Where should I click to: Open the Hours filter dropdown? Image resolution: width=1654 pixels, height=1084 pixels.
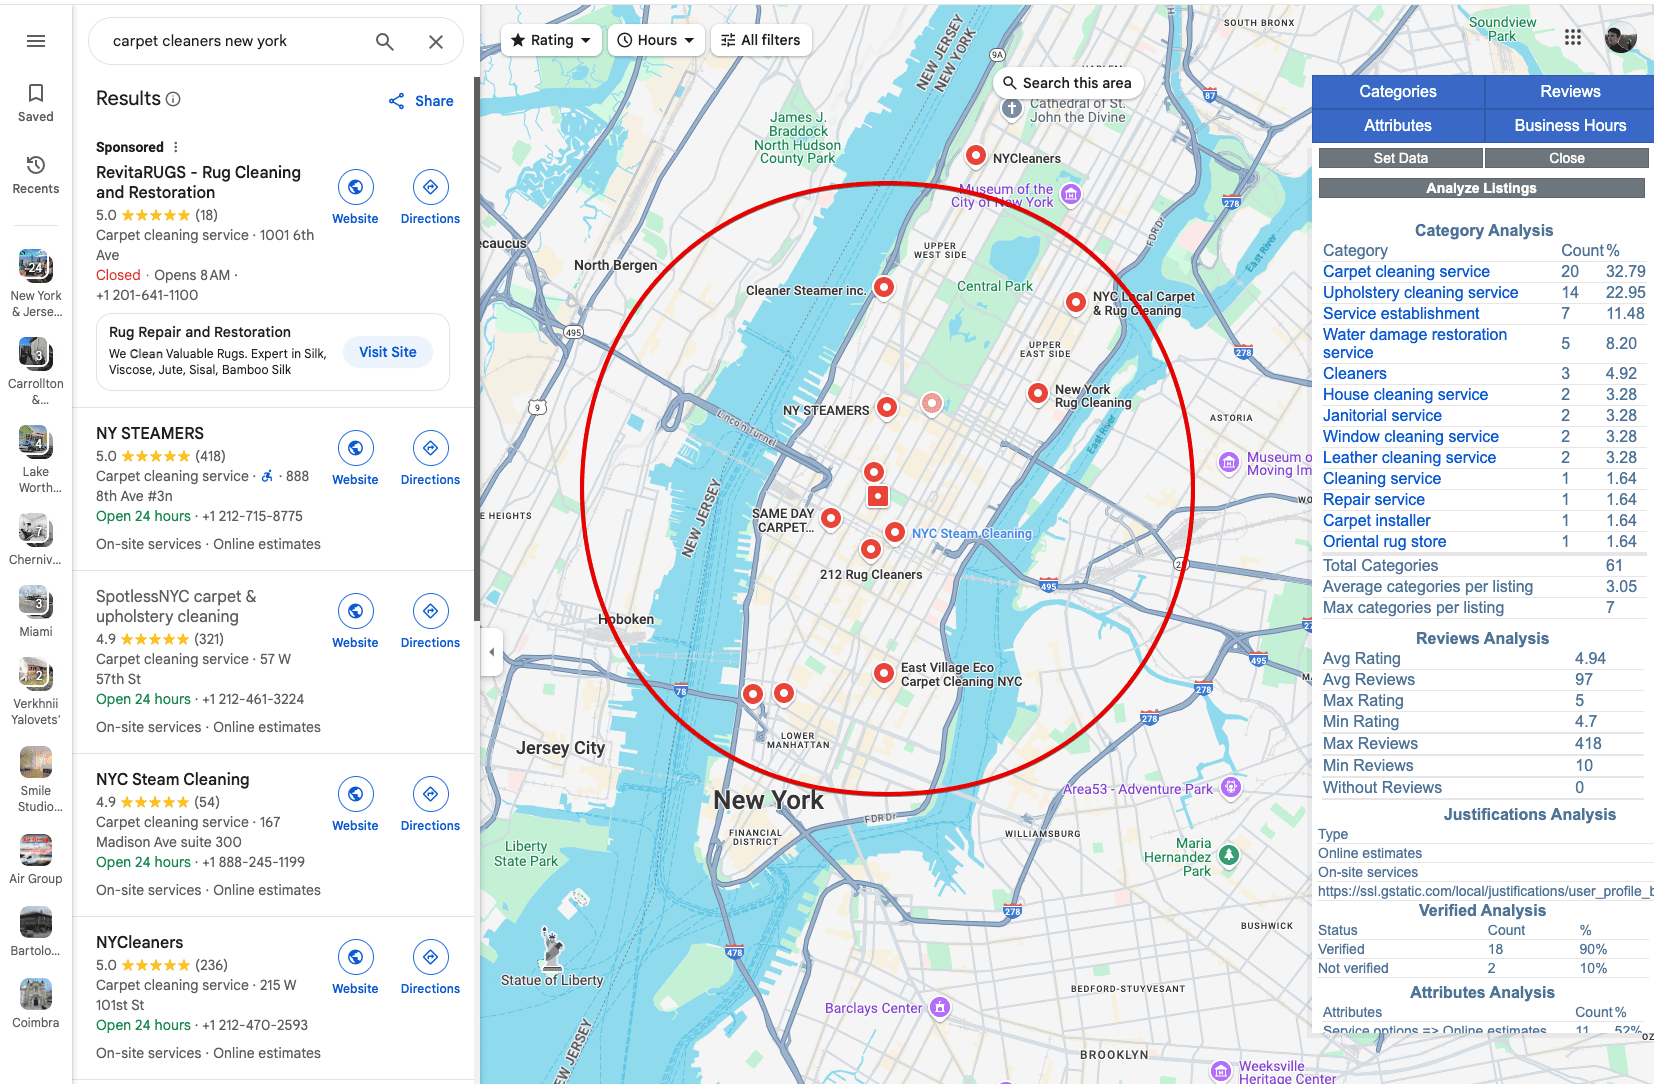pos(656,40)
